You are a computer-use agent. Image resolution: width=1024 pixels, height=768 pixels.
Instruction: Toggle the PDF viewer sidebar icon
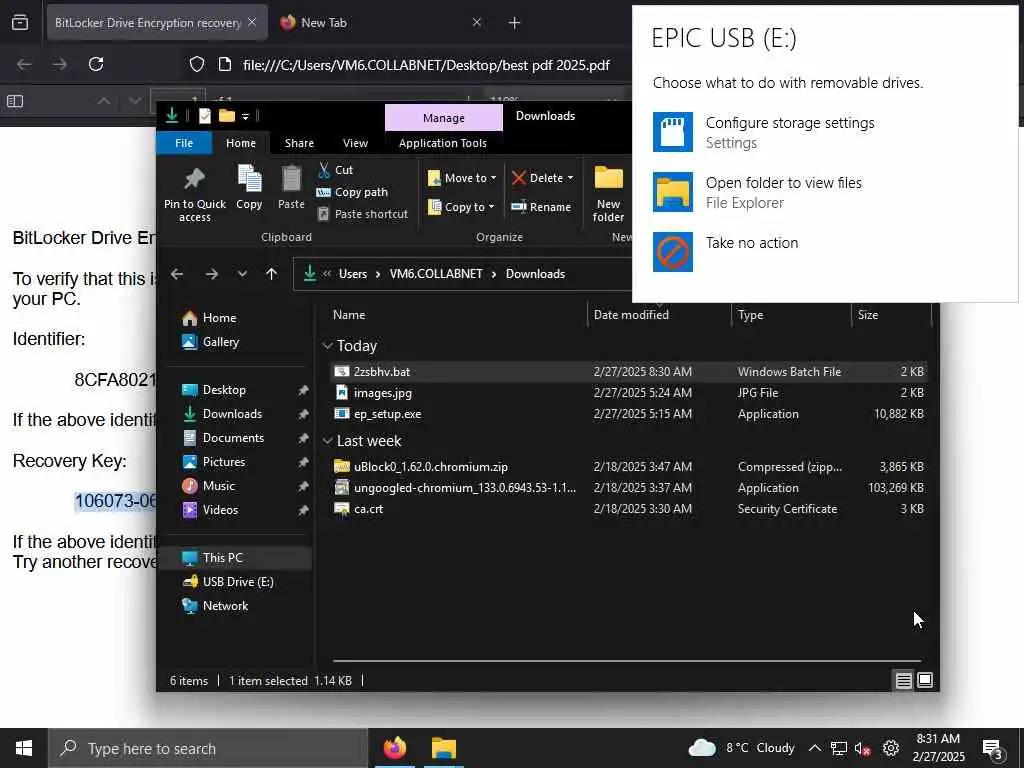[x=15, y=101]
